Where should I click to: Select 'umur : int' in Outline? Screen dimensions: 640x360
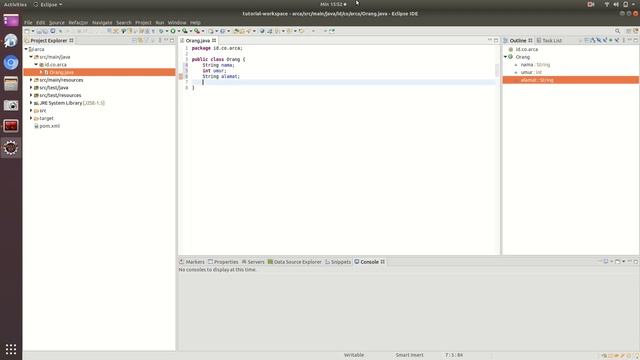click(531, 72)
